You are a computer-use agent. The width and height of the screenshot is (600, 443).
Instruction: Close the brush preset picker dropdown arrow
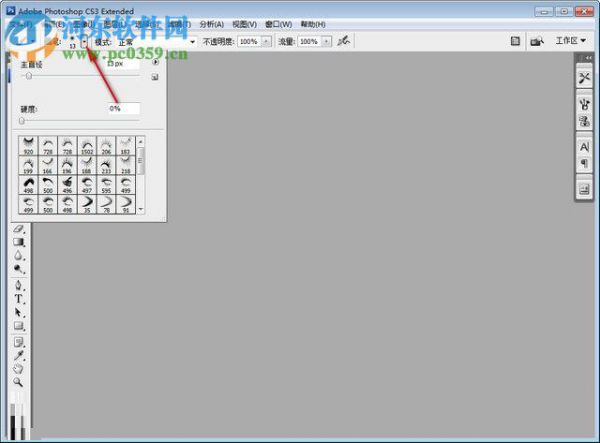[84, 41]
